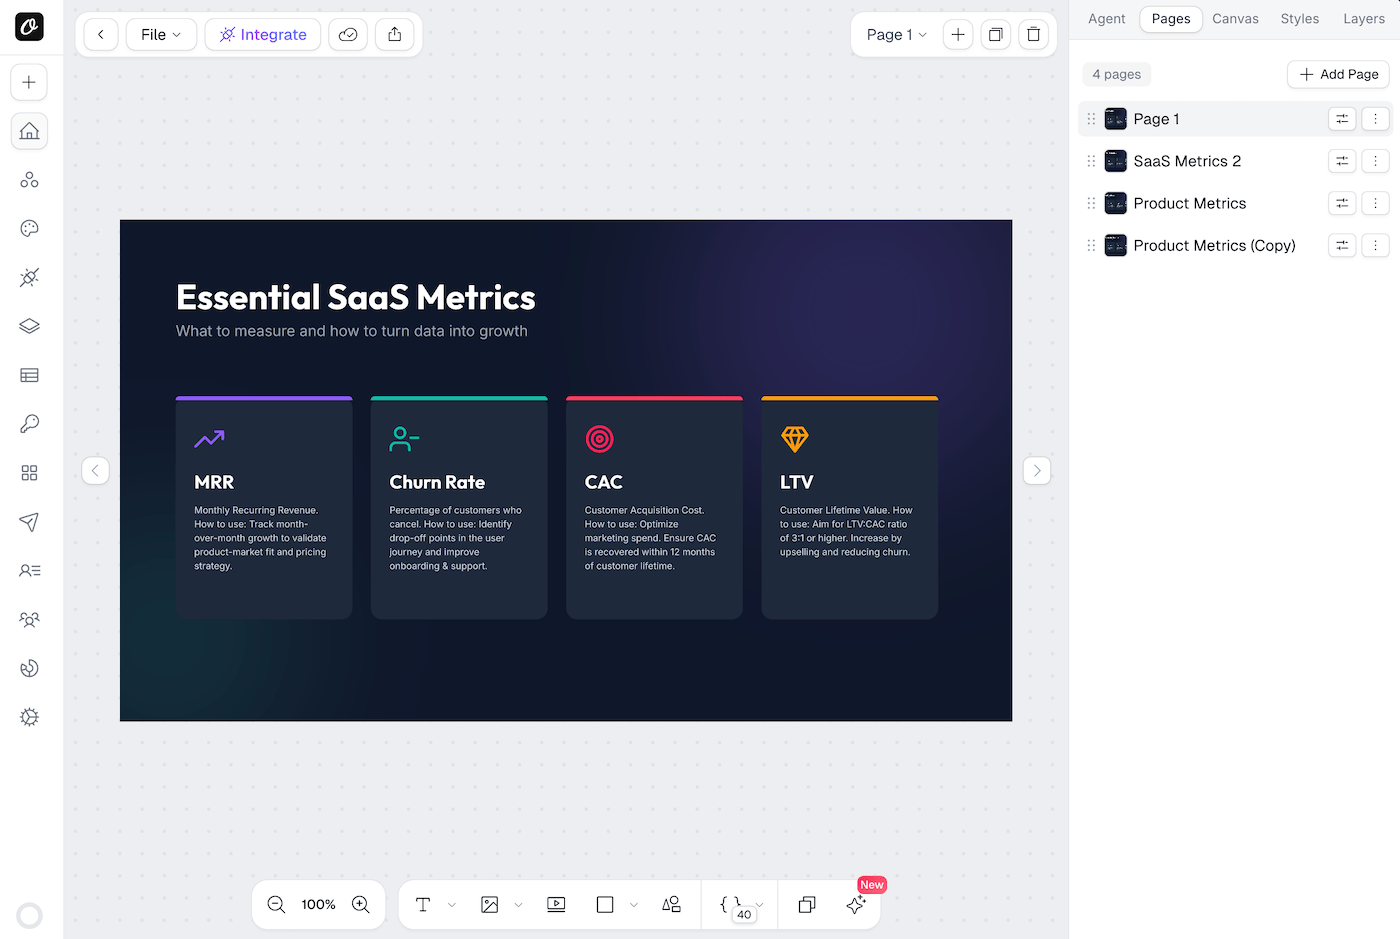
Task: Click the zoom in magnifier icon
Action: 361,904
